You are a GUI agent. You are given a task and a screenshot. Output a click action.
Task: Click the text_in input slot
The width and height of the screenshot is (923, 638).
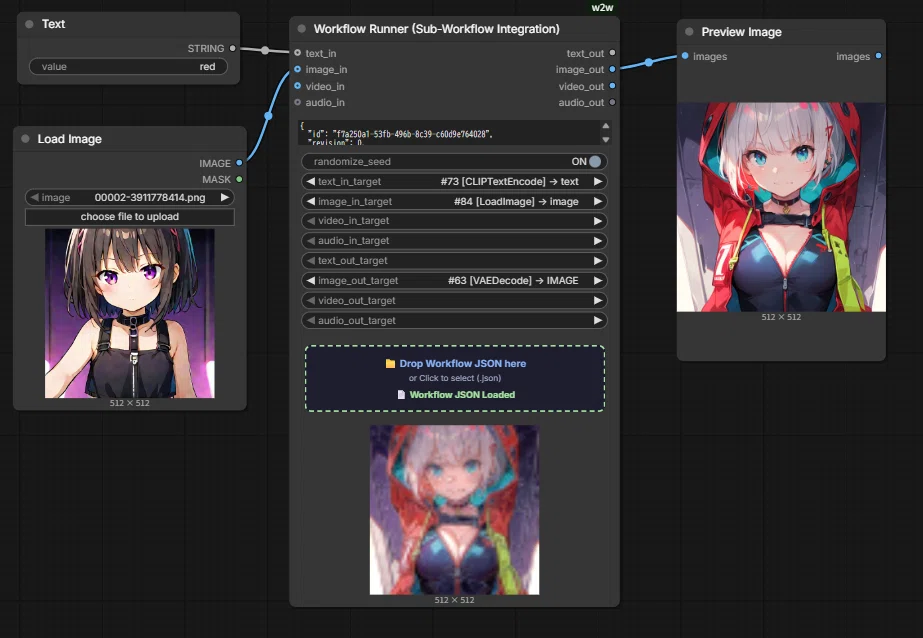point(297,53)
